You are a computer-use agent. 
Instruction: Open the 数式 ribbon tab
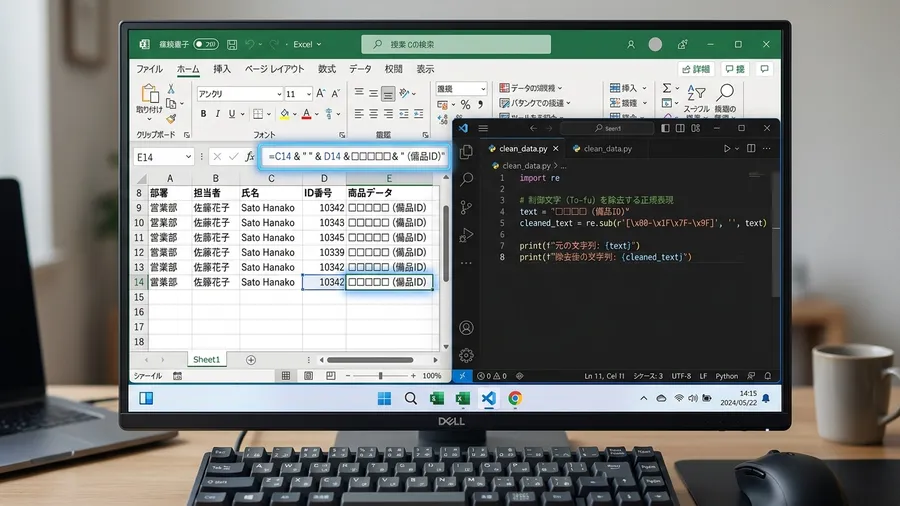(327, 69)
